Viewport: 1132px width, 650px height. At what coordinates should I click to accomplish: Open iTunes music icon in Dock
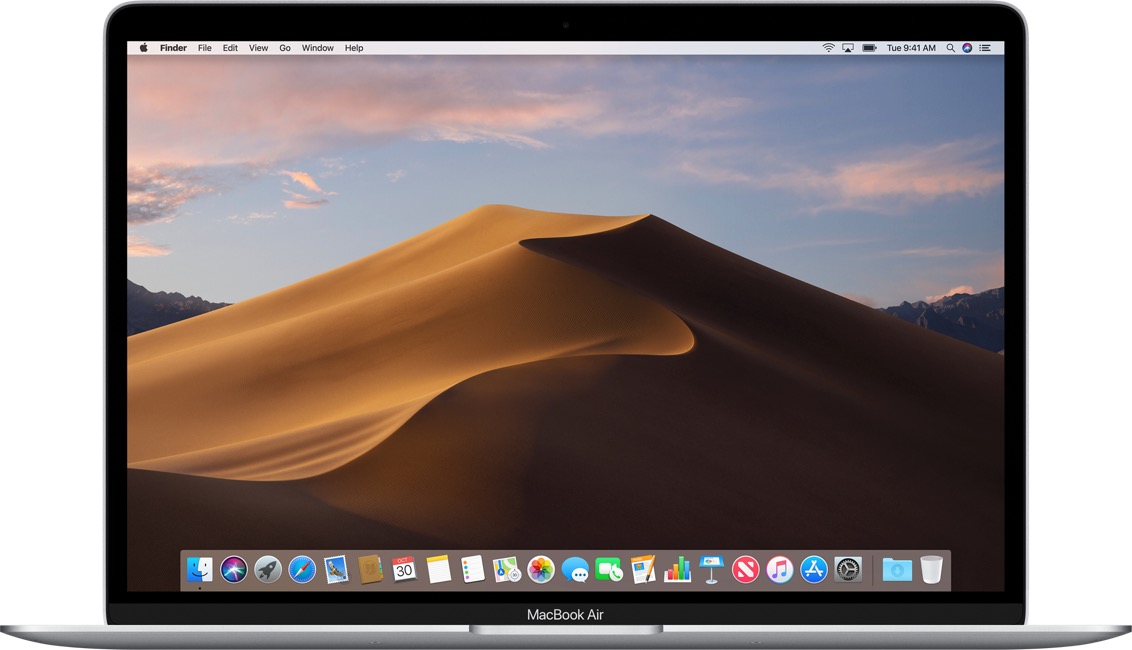[780, 570]
